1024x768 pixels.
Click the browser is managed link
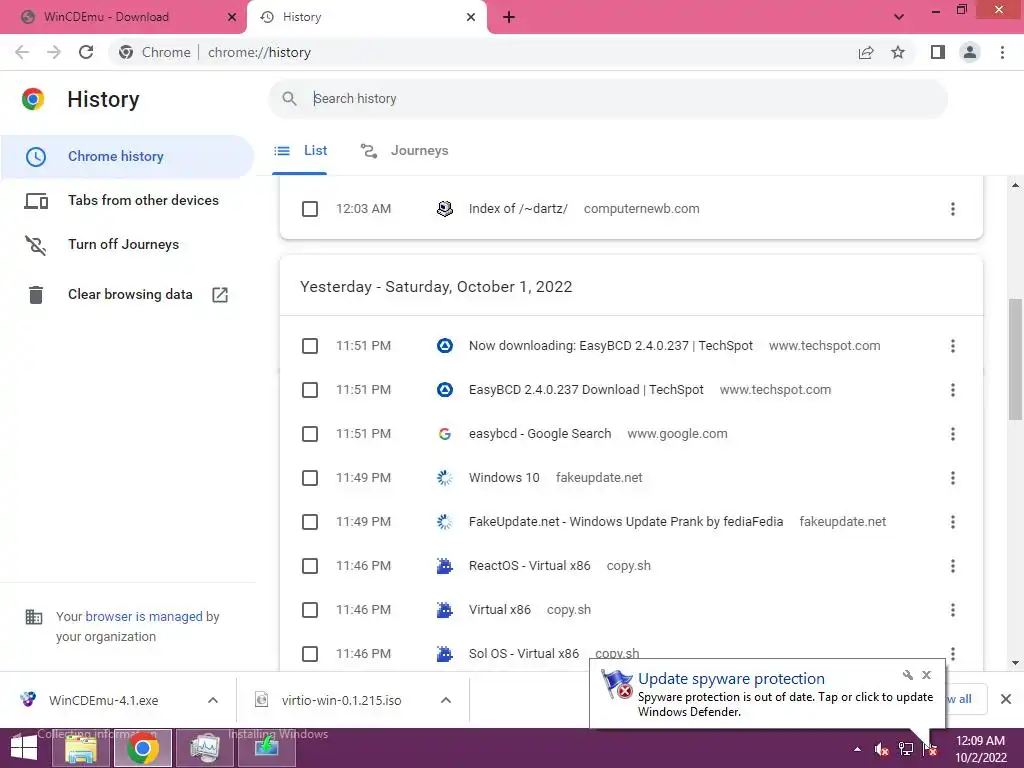[144, 616]
